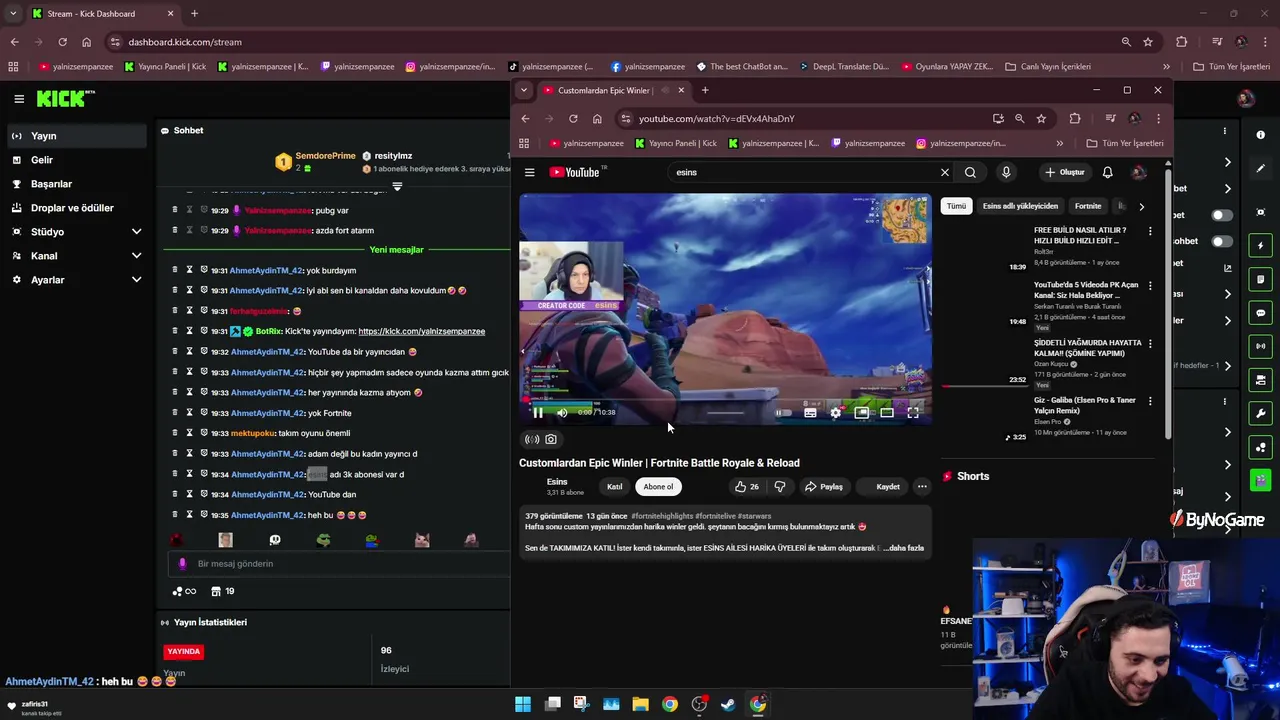Open more actions under the video
The height and width of the screenshot is (720, 1280).
click(922, 487)
